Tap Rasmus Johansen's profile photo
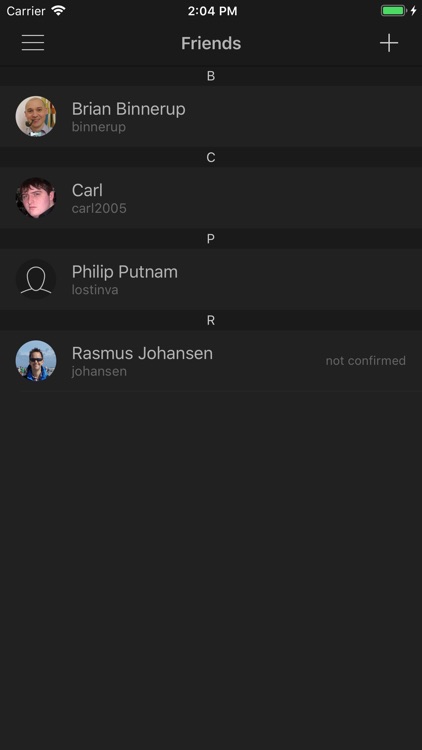This screenshot has width=422, height=750. pyautogui.click(x=36, y=361)
